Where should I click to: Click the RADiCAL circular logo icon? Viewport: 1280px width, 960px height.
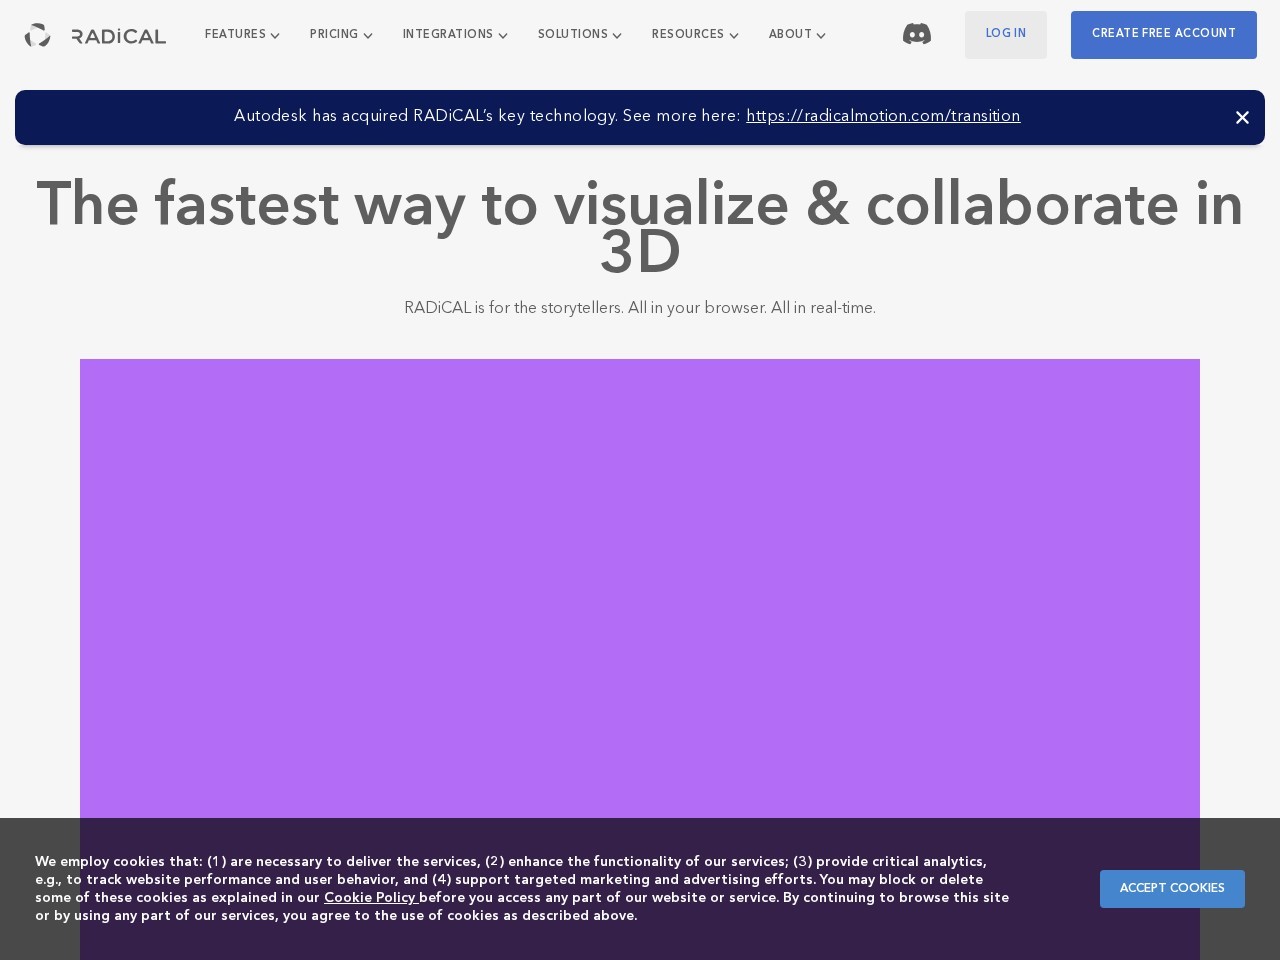pos(37,35)
